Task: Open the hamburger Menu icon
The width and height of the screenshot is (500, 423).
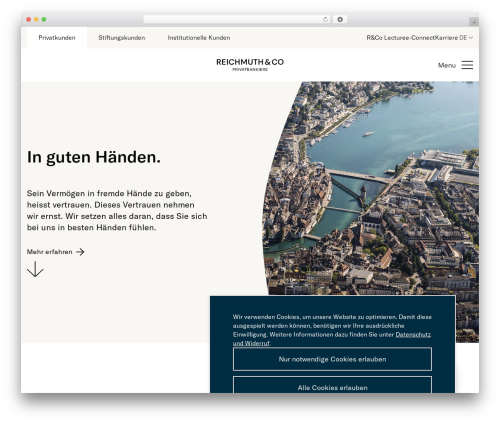Action: [467, 65]
